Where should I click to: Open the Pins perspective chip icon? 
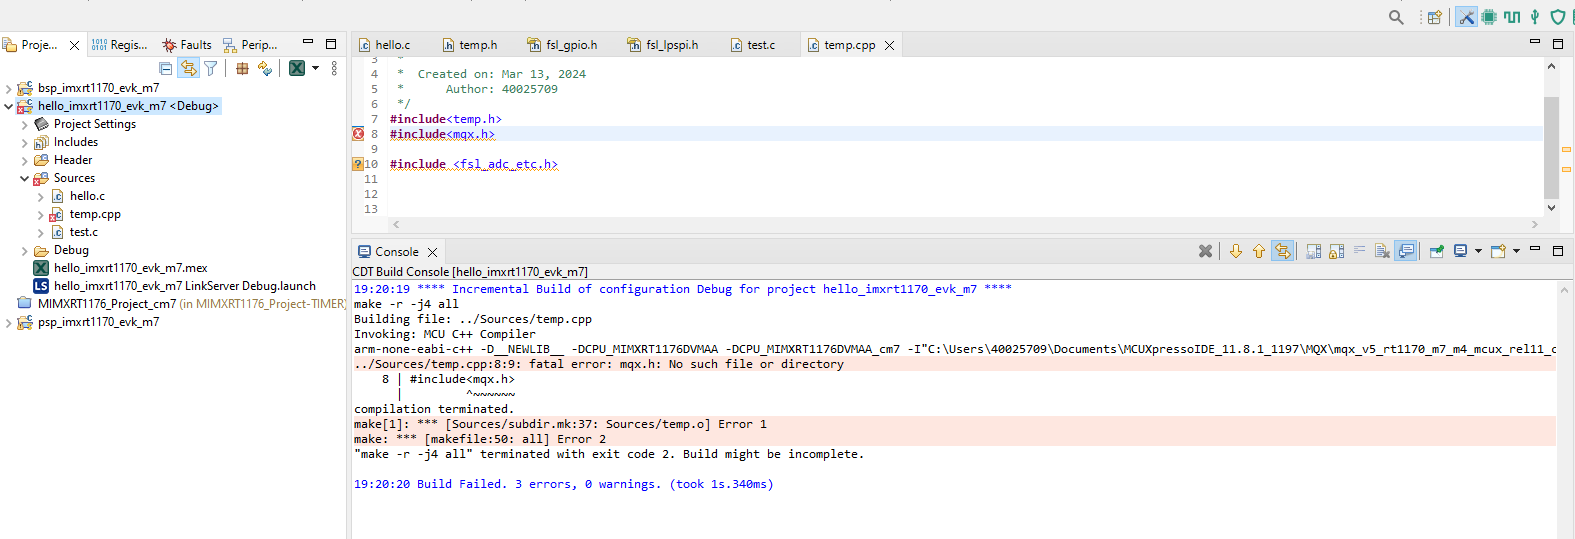pyautogui.click(x=1489, y=17)
